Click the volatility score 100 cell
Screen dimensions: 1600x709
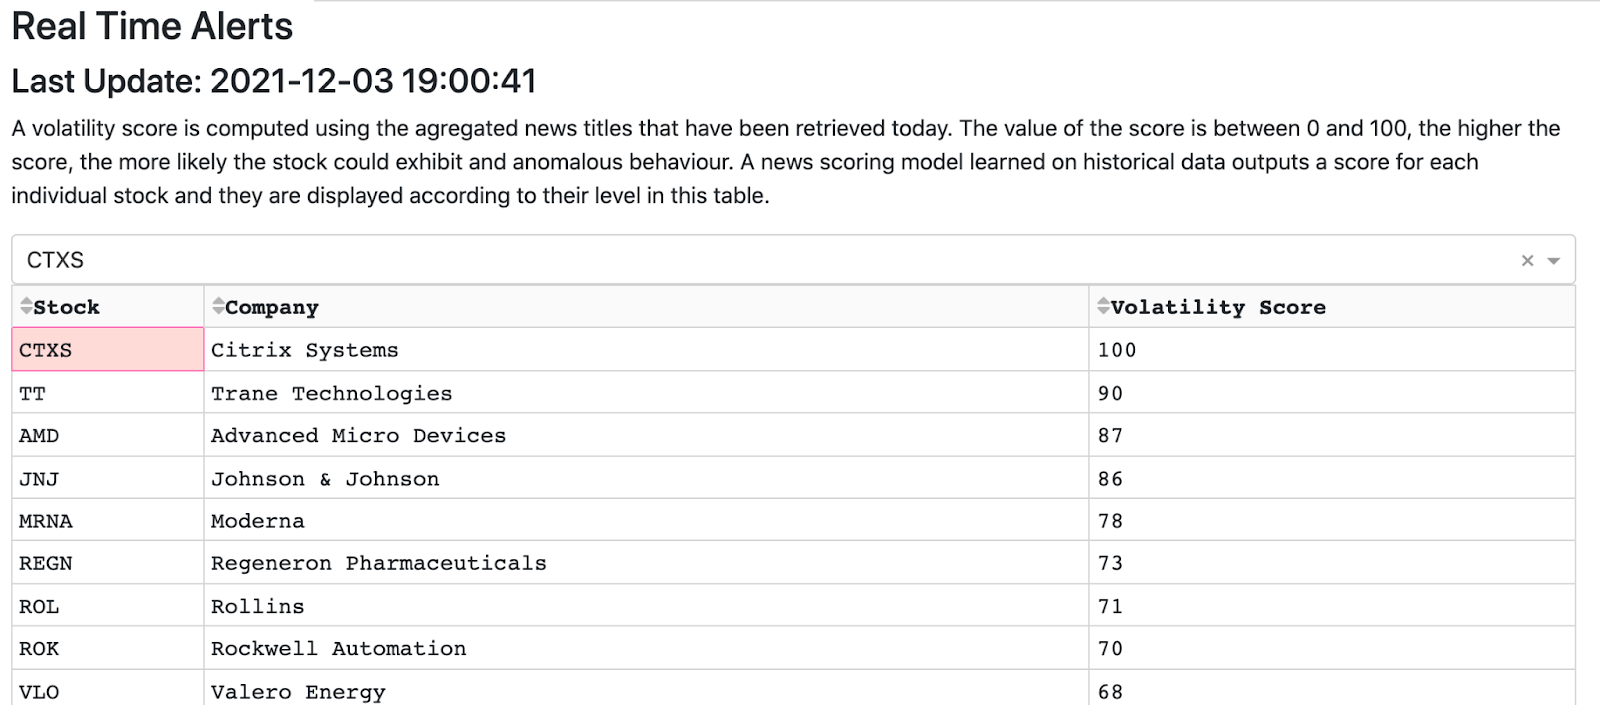[x=1332, y=349]
